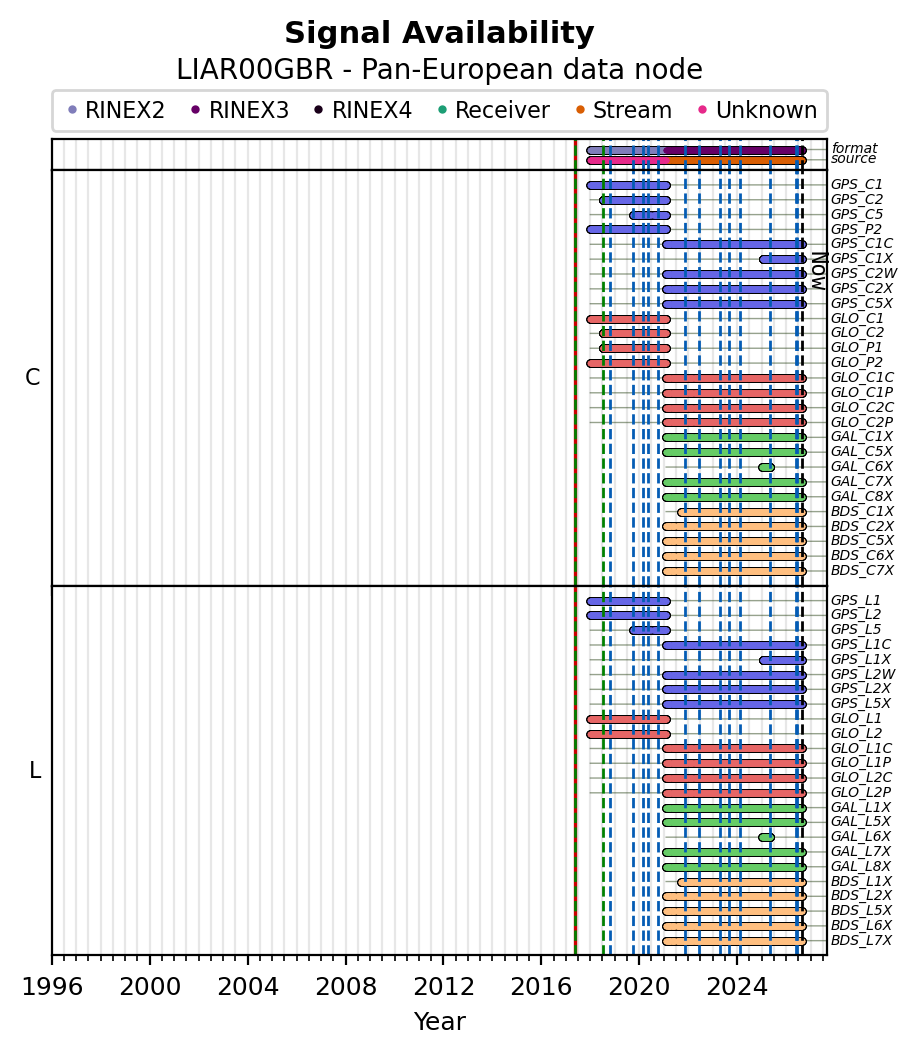Click the GPS_L1X row label
Image resolution: width=918 pixels, height=1054 pixels.
click(x=862, y=659)
